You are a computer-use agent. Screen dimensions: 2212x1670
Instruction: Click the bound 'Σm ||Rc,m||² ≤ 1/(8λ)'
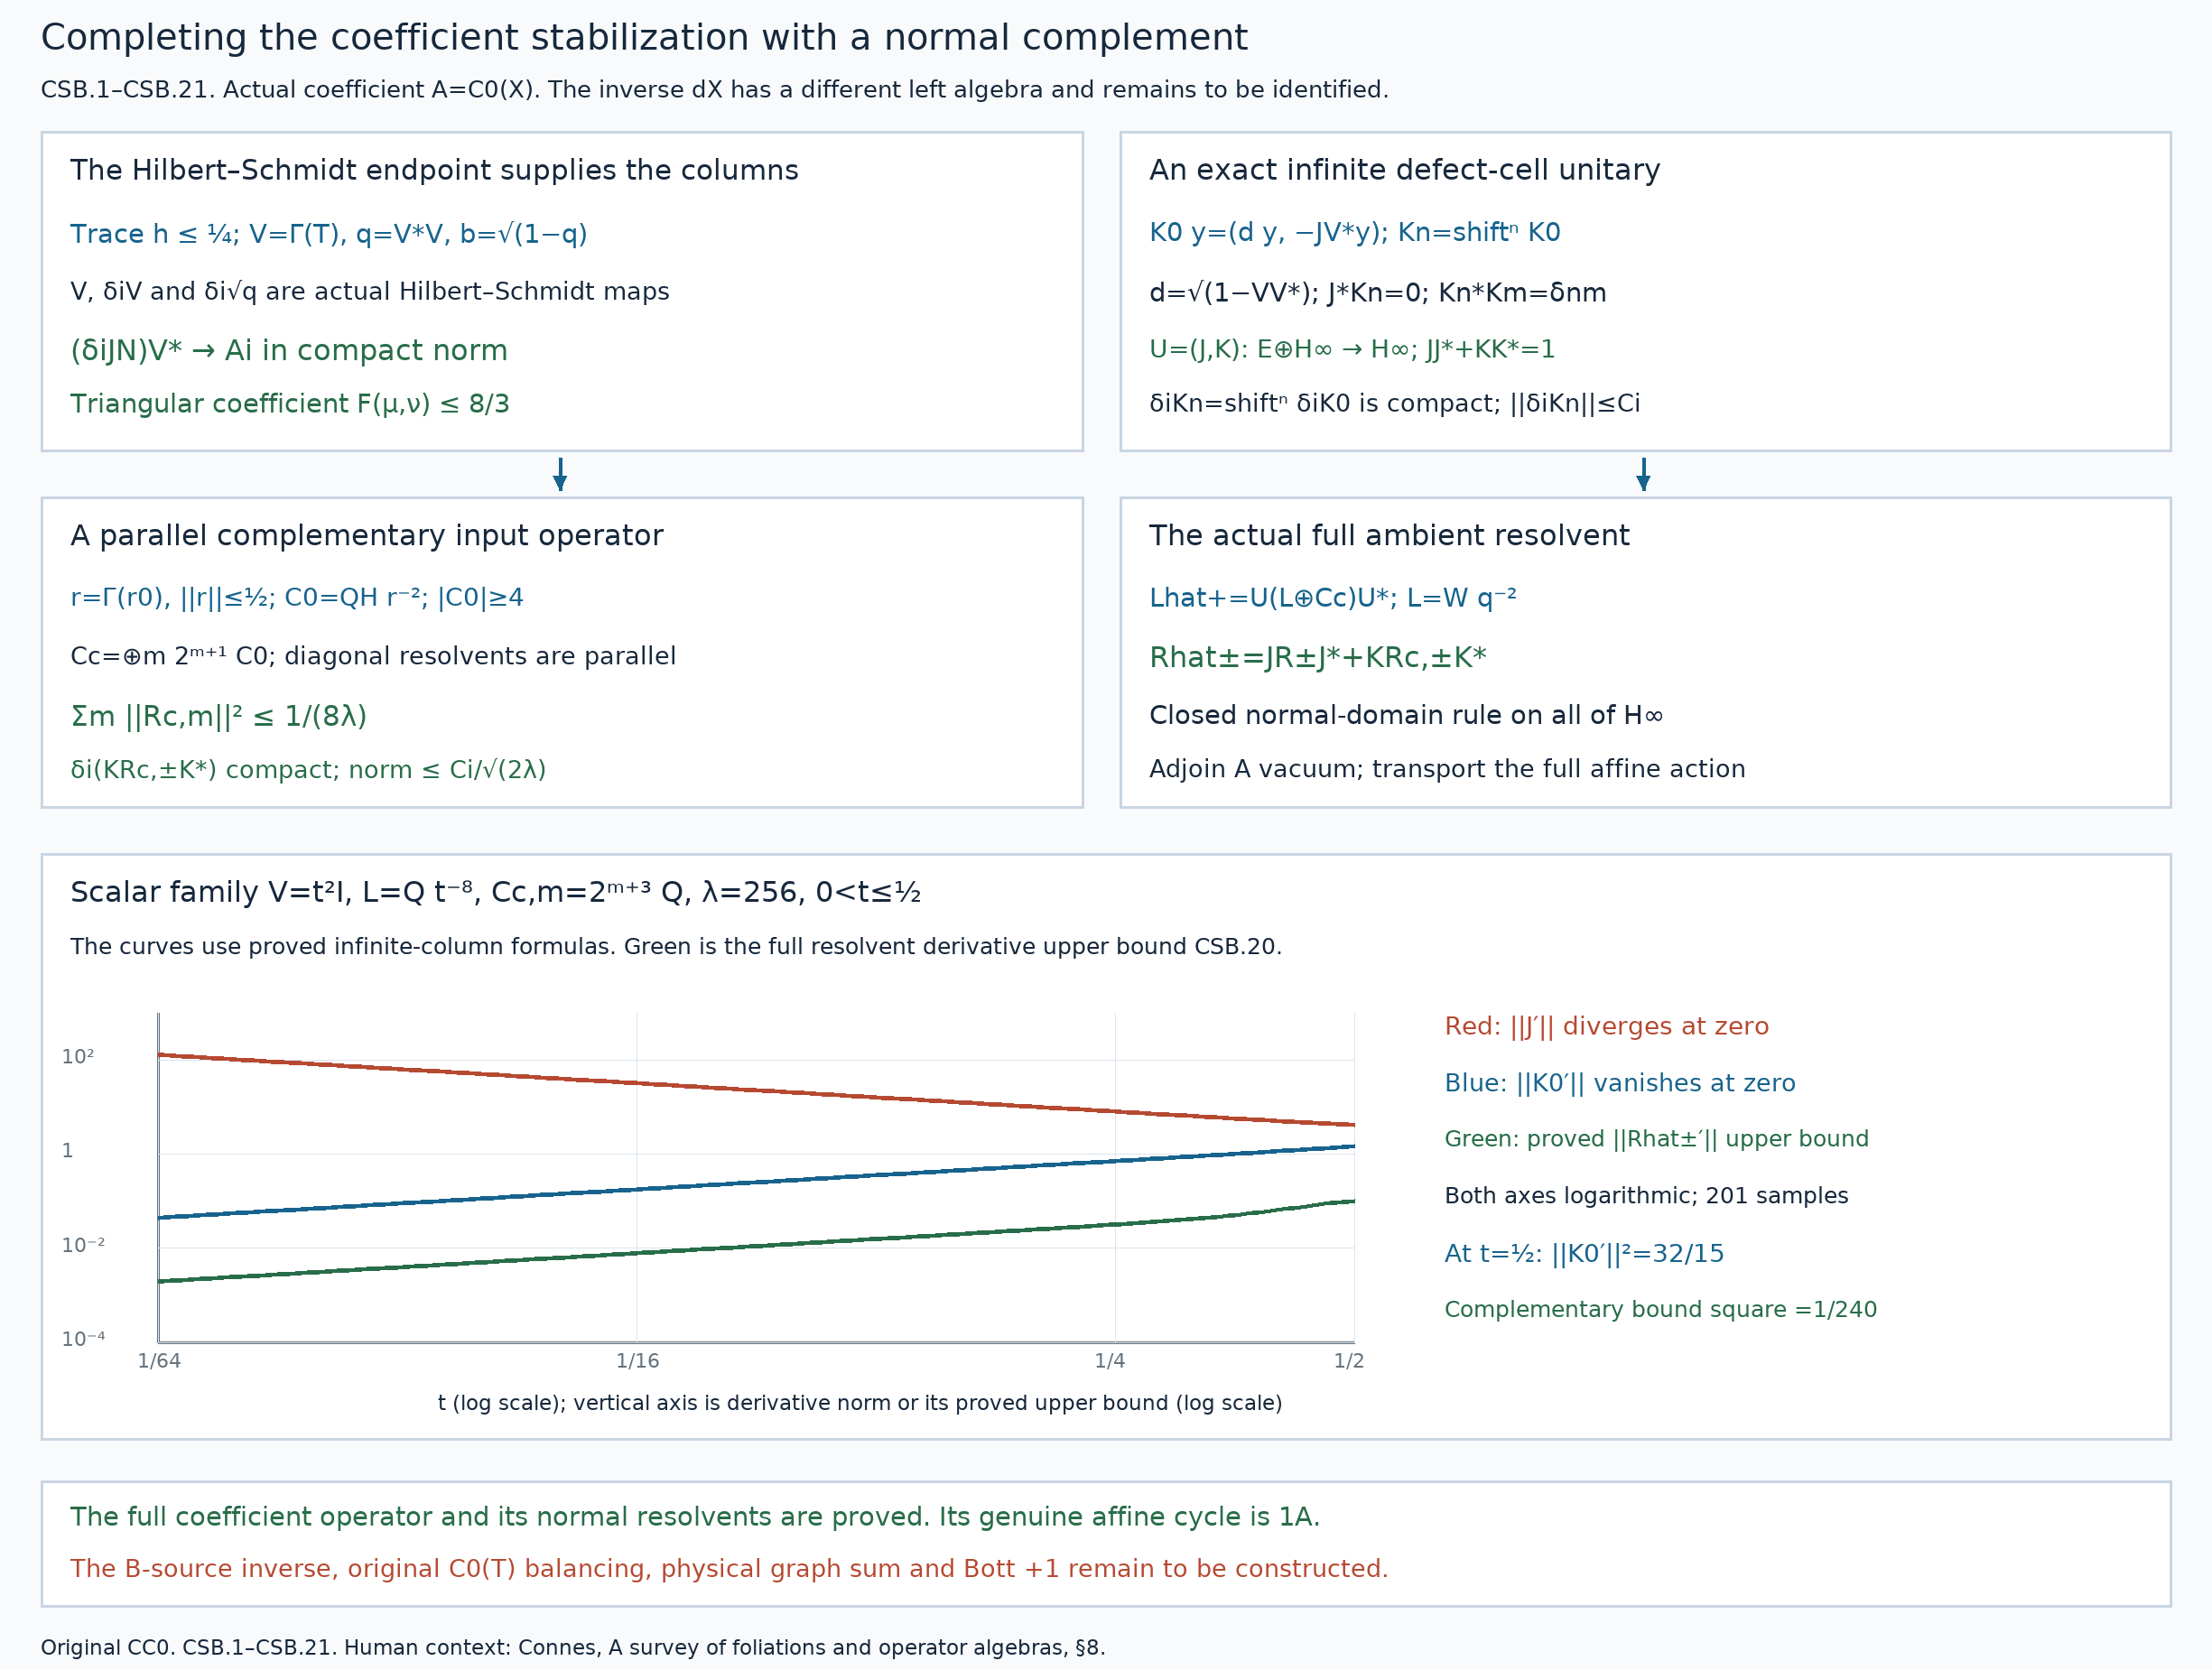pos(218,716)
